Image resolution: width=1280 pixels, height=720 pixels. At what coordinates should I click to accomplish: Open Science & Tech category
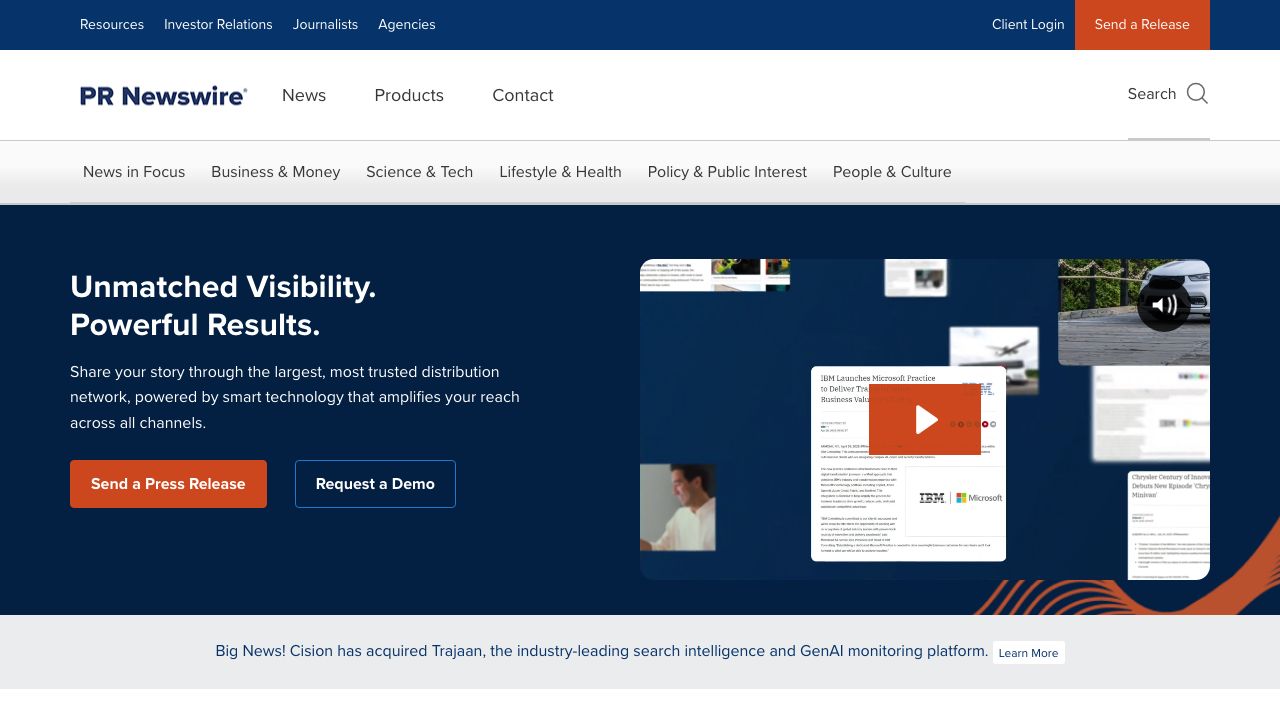point(419,172)
